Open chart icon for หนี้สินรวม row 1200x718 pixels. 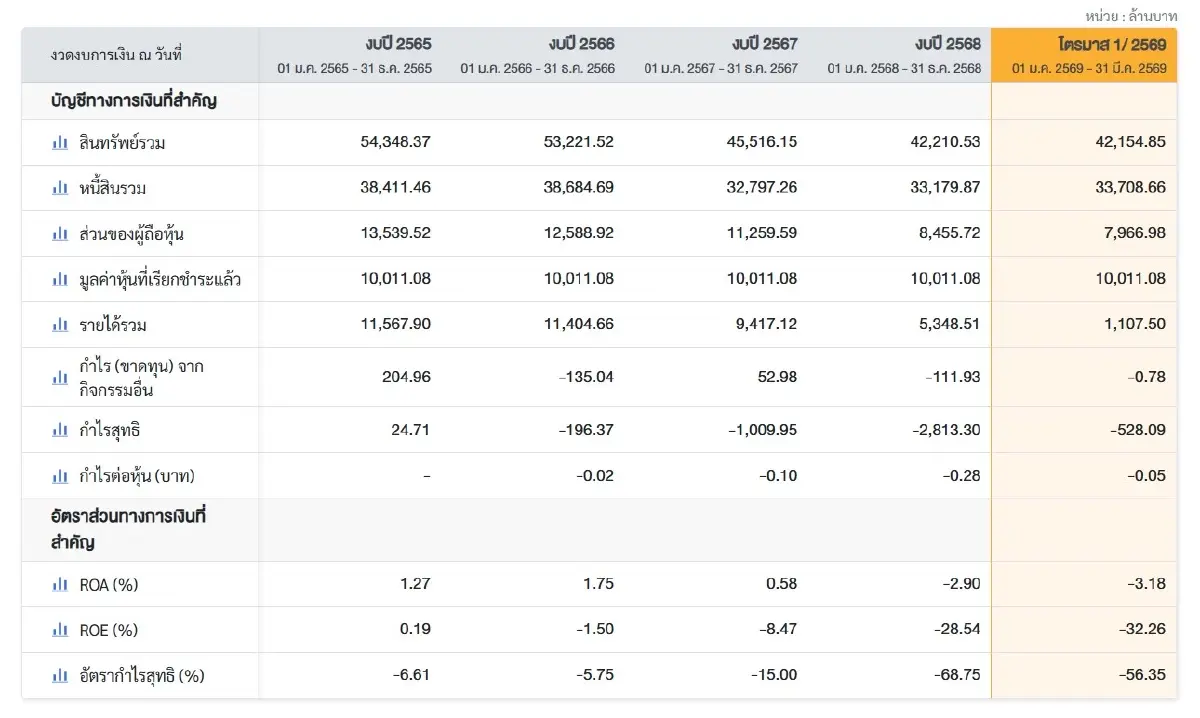(60, 188)
